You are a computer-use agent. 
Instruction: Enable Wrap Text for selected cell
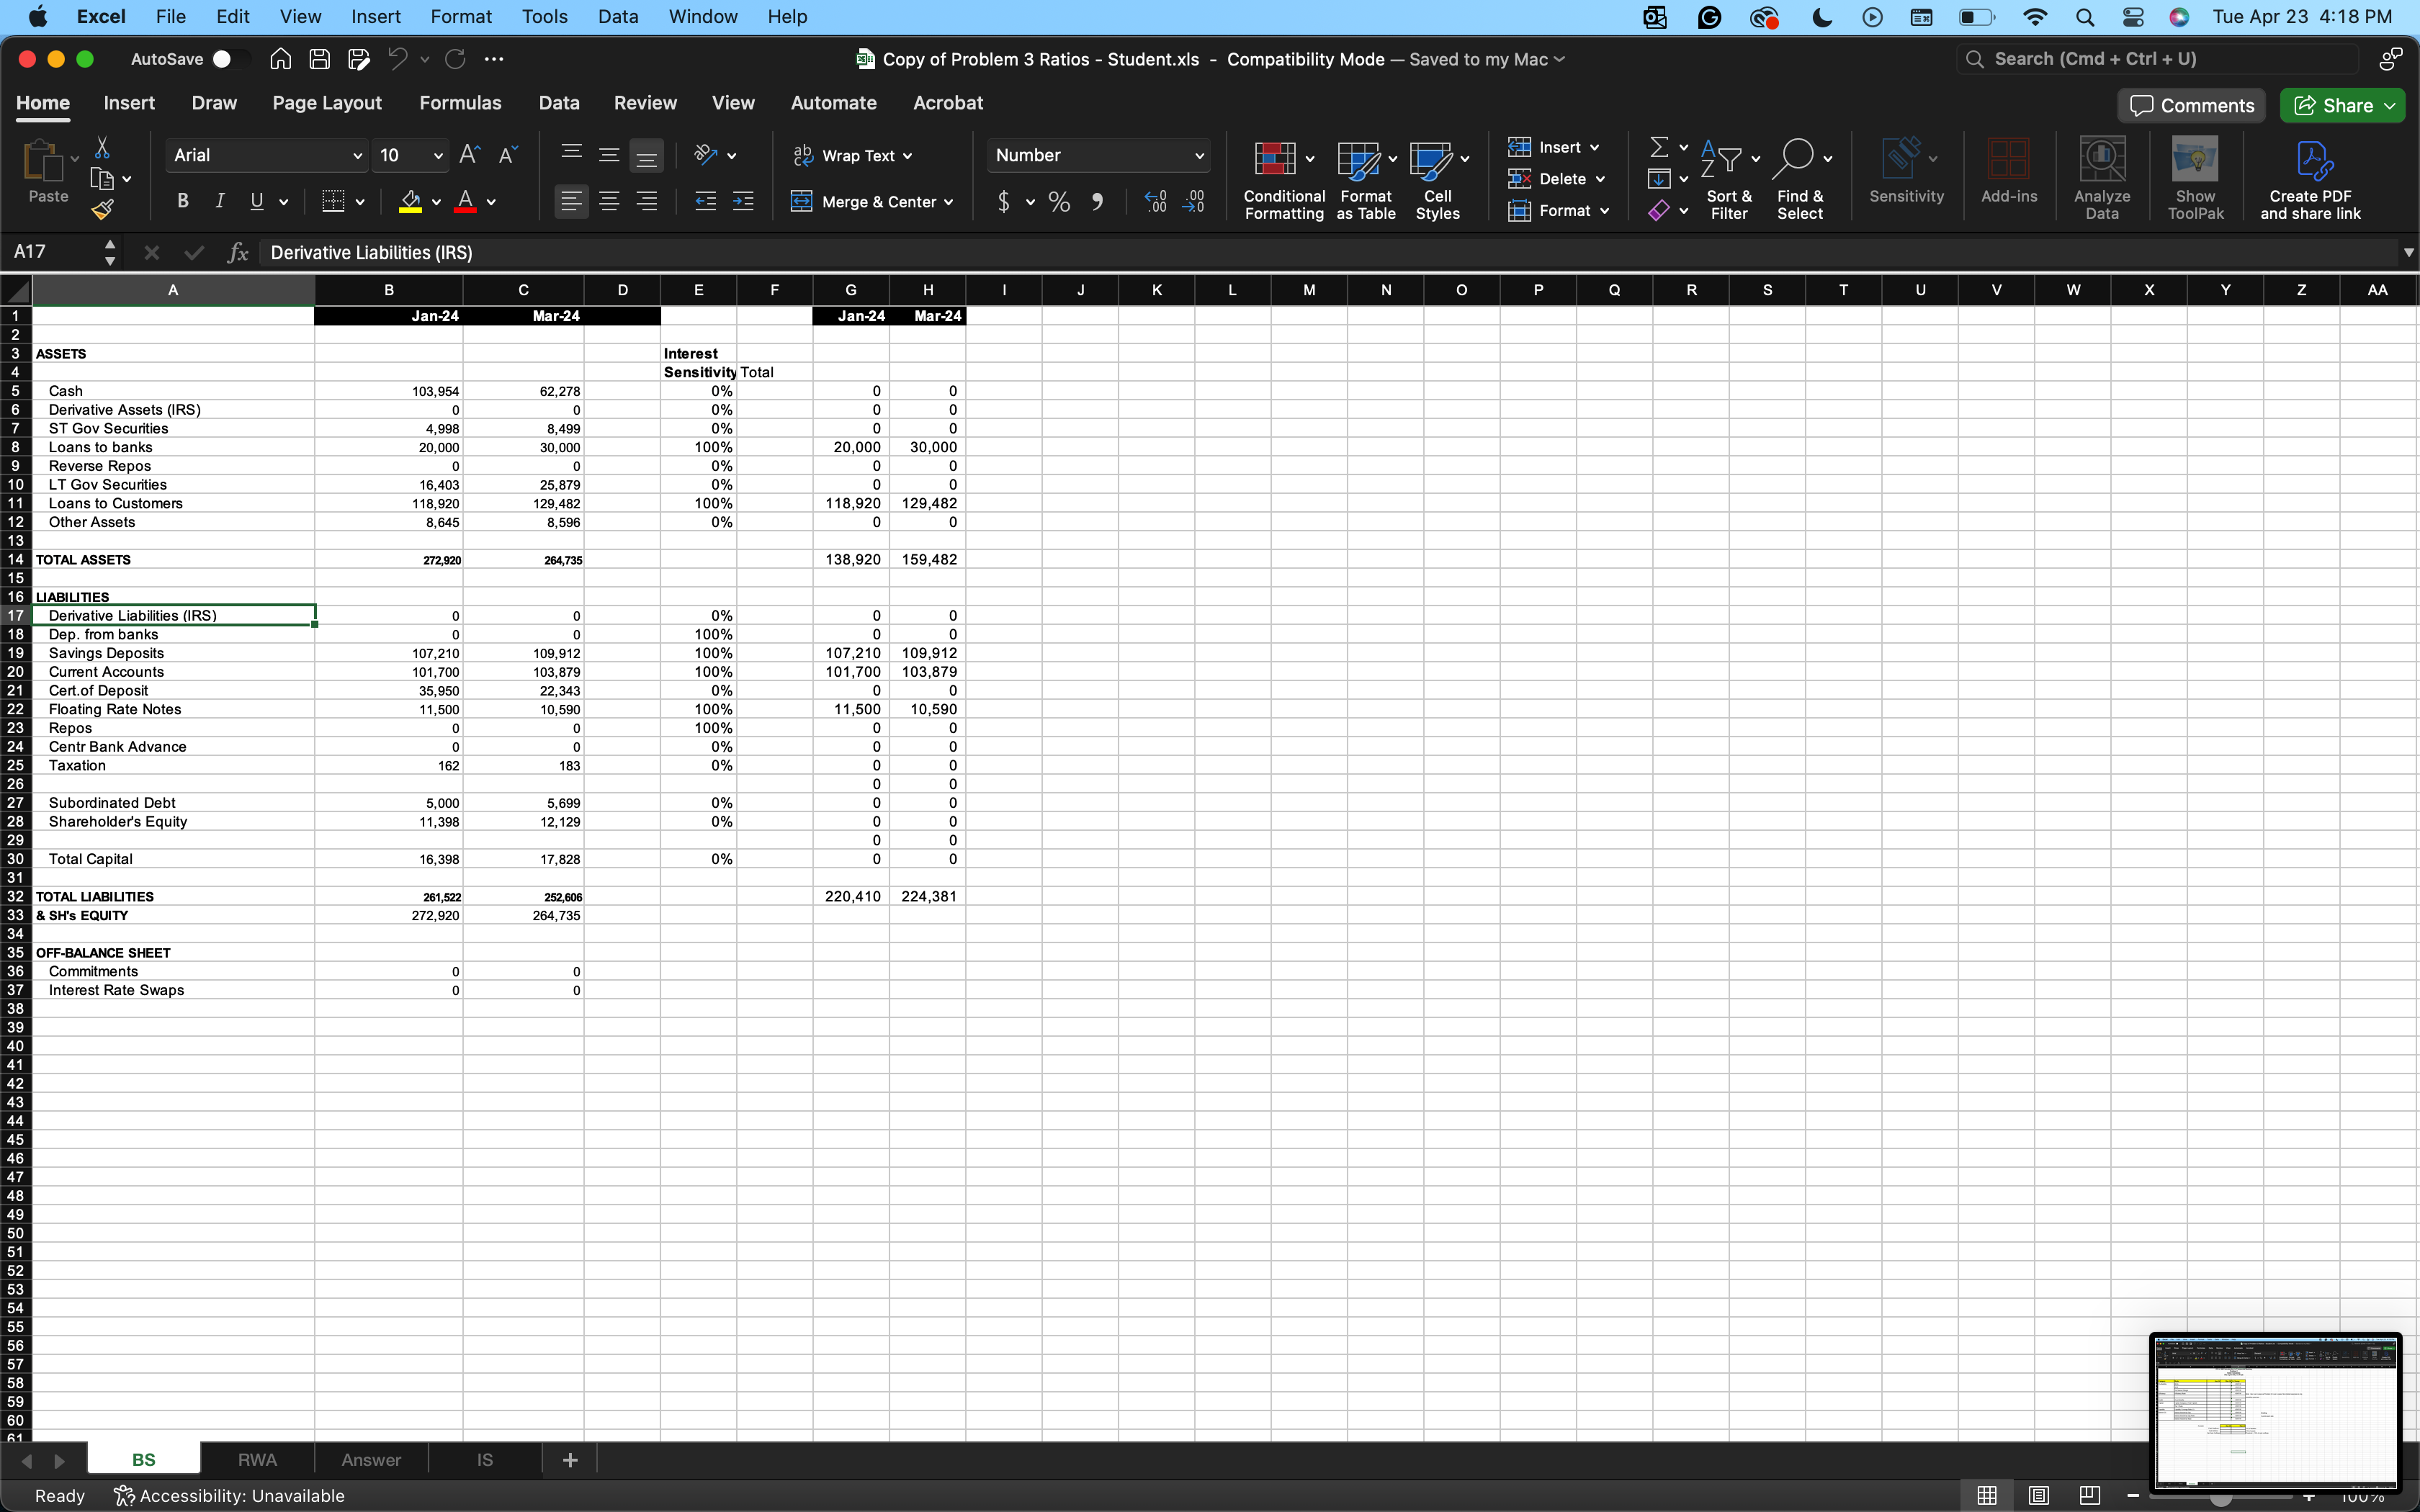[x=852, y=155]
